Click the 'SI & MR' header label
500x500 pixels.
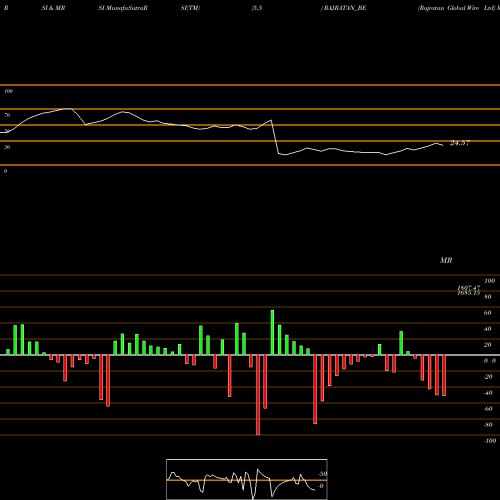(53, 8)
